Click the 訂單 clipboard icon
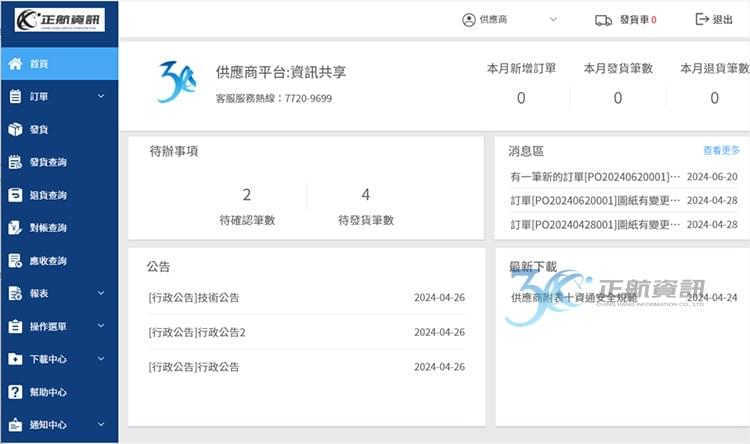Viewport: 750px width, 444px height. [x=15, y=96]
